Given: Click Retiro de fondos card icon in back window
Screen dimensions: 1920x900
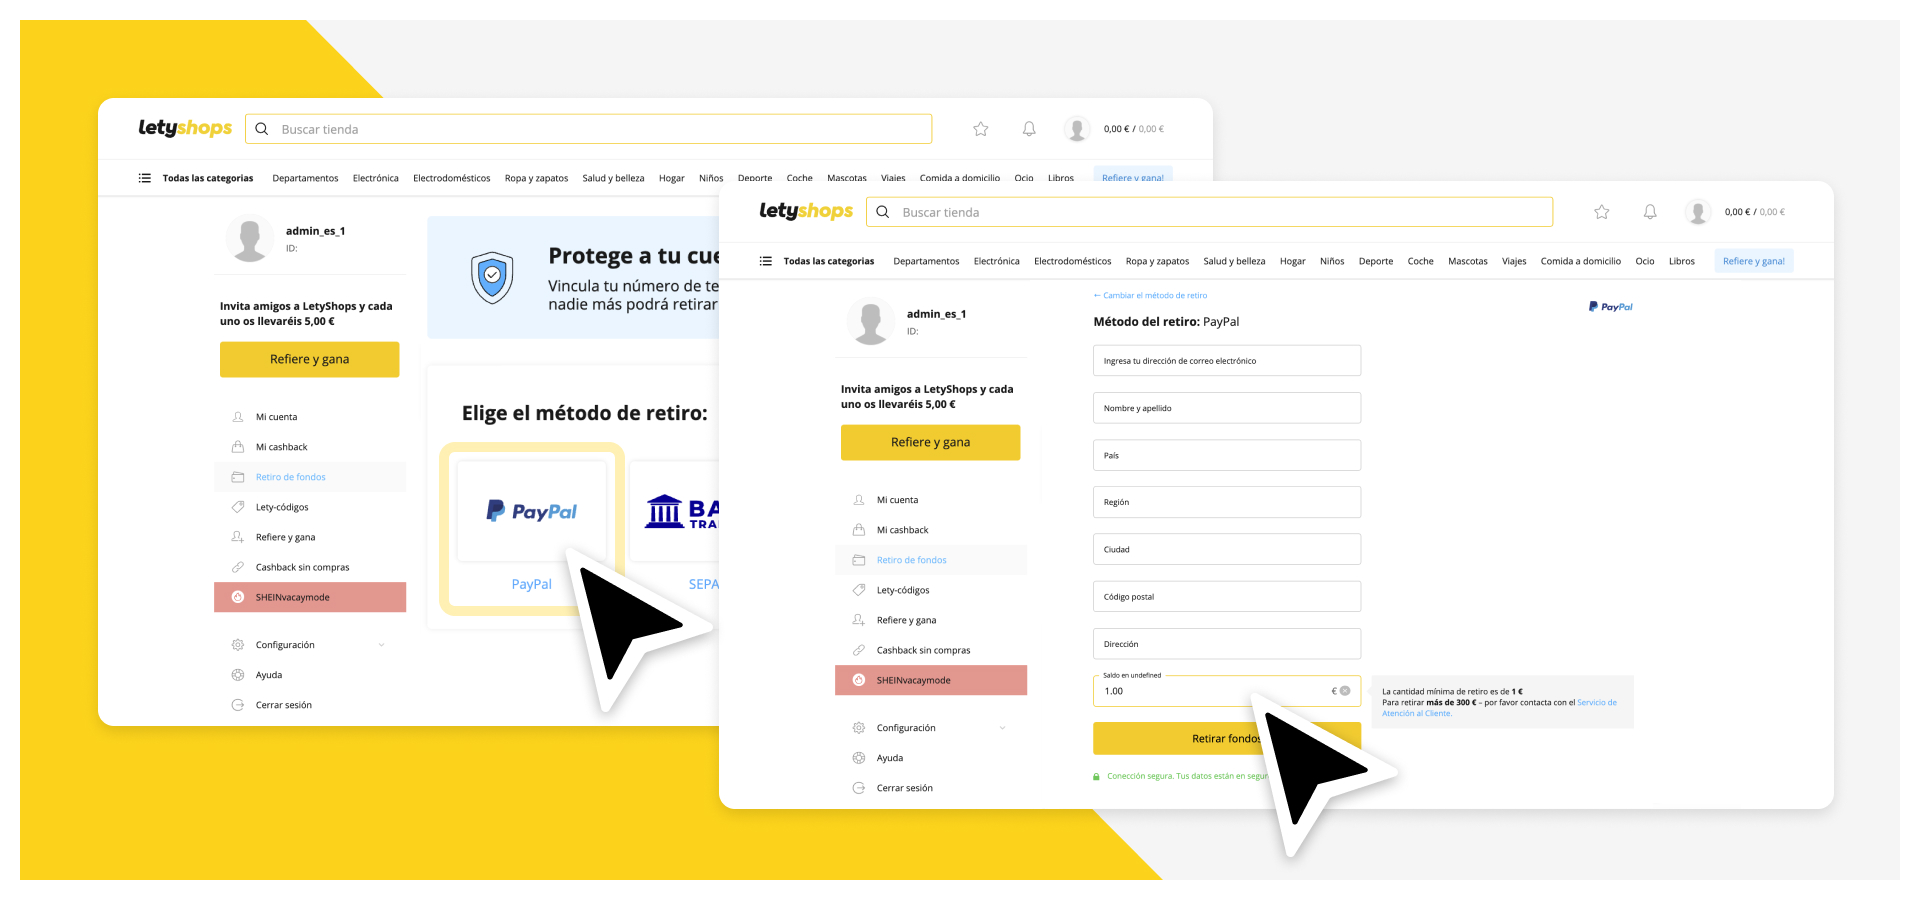Looking at the screenshot, I should click(x=237, y=477).
